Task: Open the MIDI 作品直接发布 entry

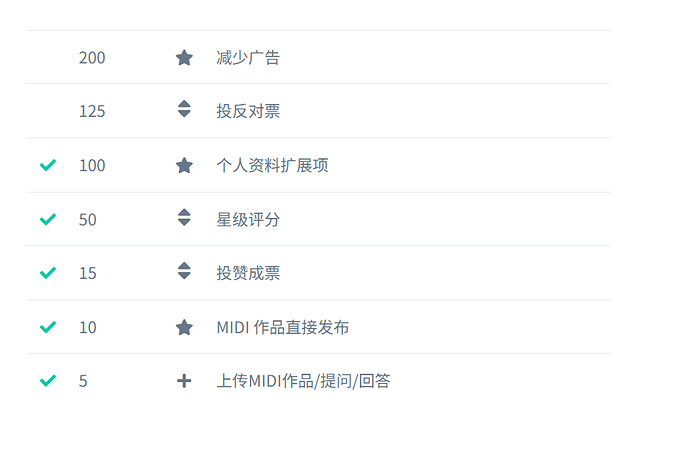Action: click(x=283, y=327)
